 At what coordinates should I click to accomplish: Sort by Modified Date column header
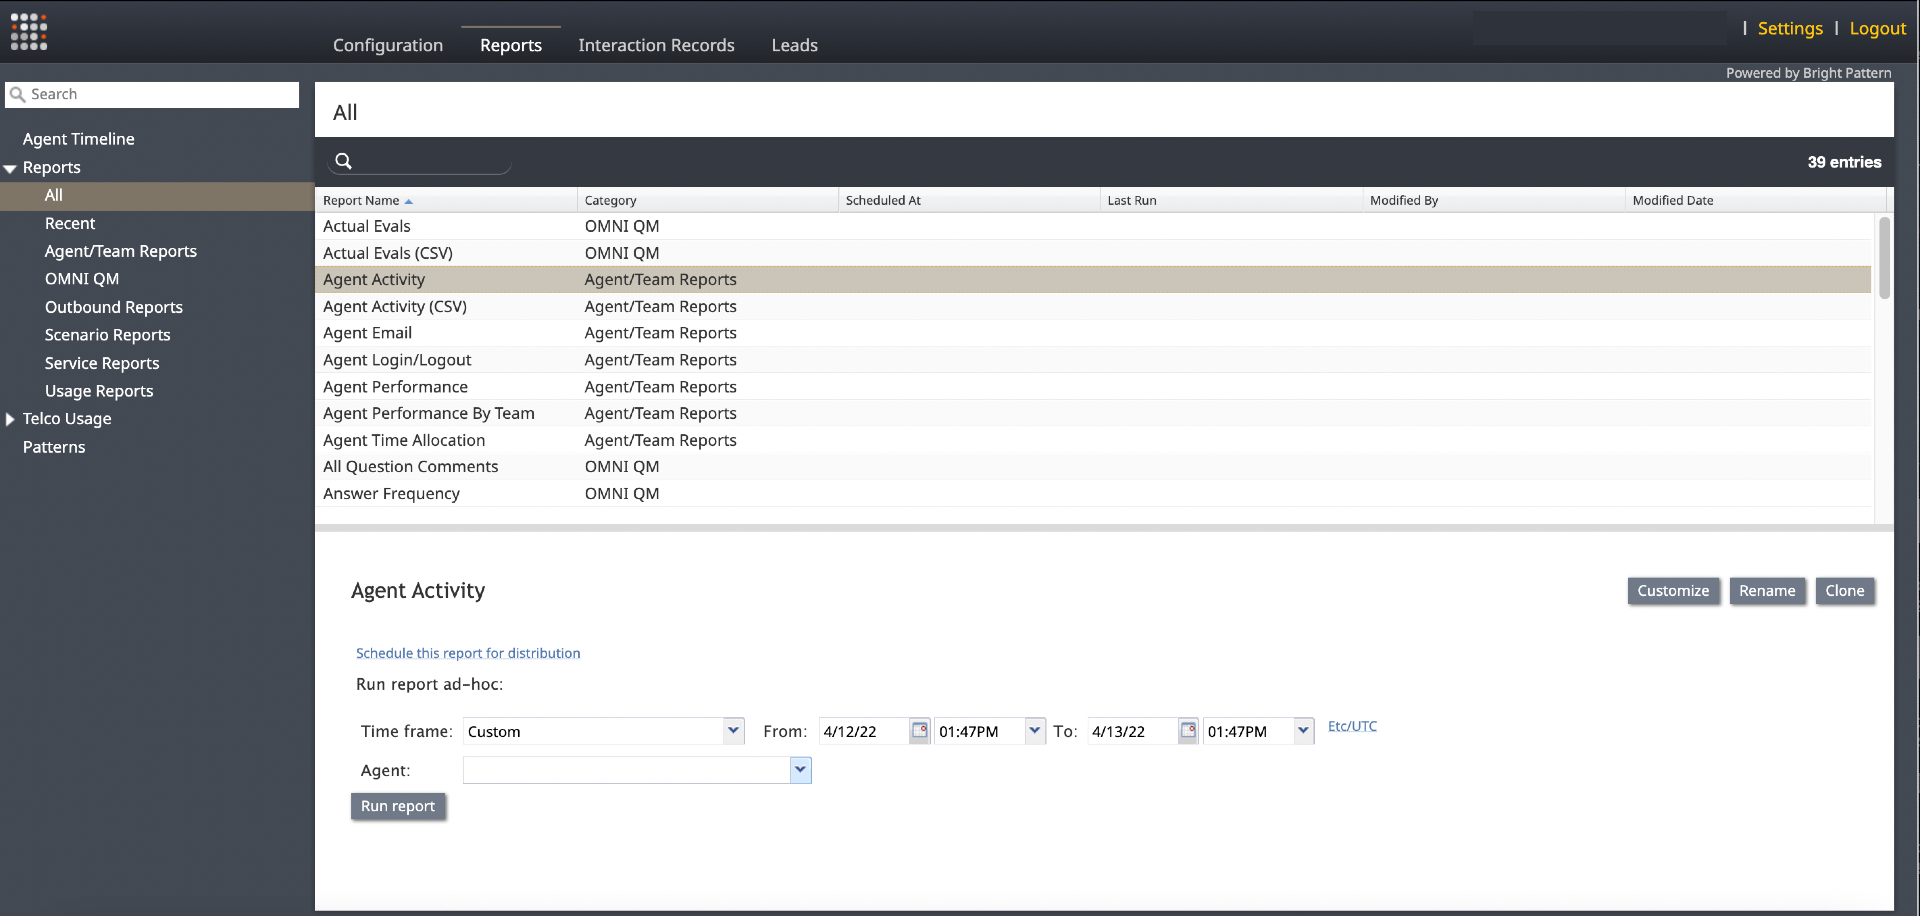click(1755, 200)
